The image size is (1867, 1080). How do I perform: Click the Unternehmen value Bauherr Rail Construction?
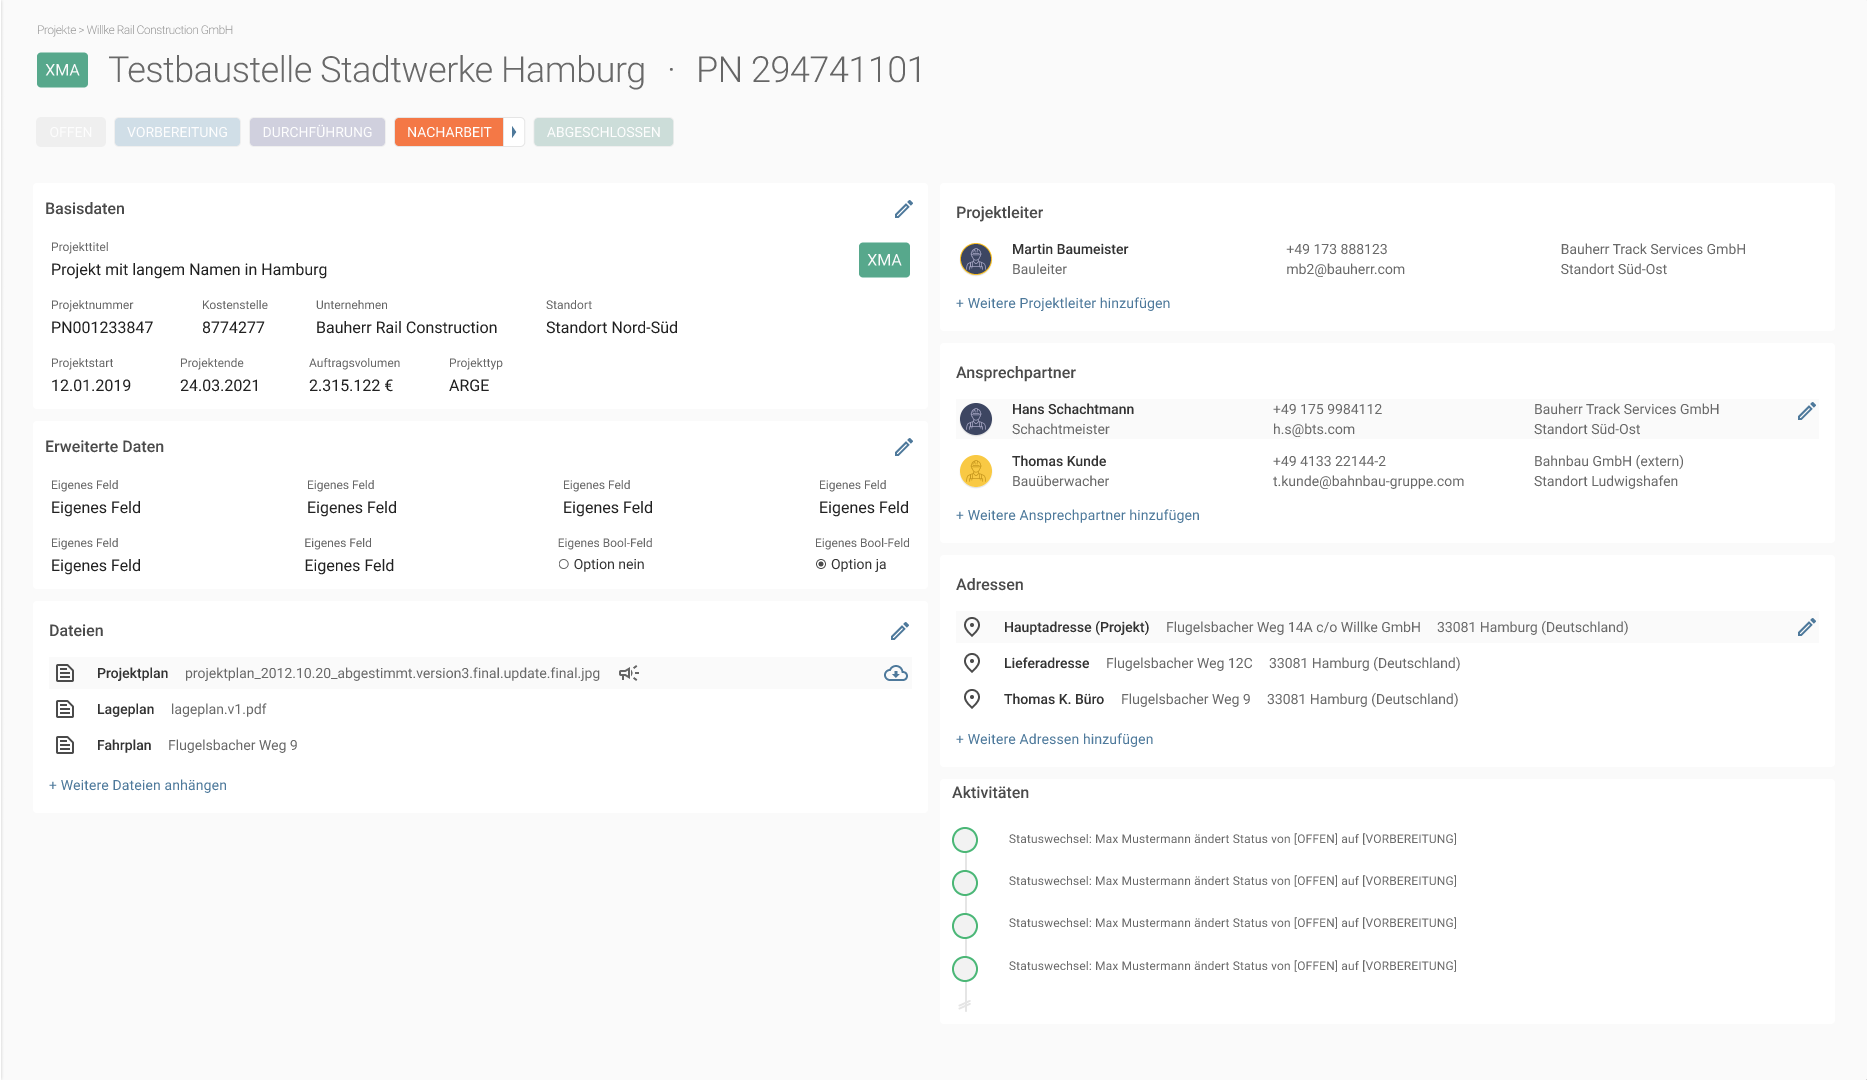click(x=407, y=328)
